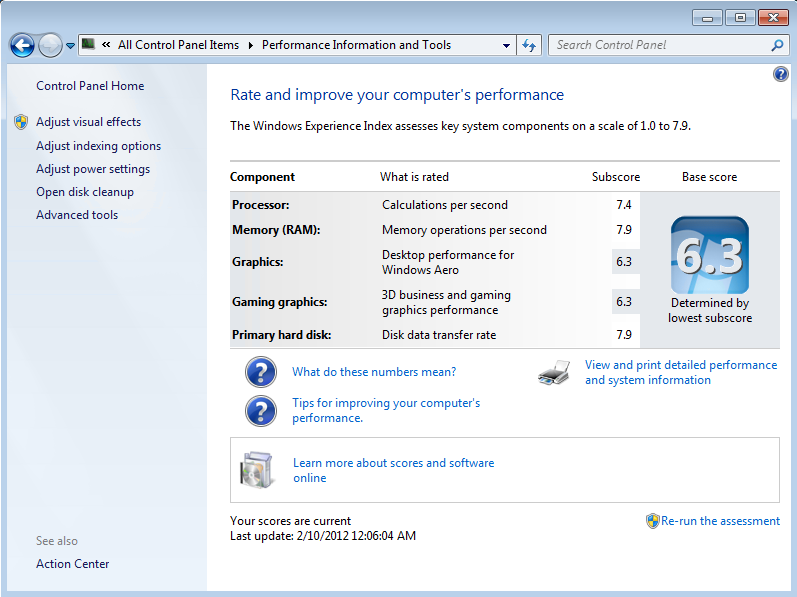Viewport: 797px width, 597px height.
Task: Open Adjust visual effects
Action: point(88,122)
